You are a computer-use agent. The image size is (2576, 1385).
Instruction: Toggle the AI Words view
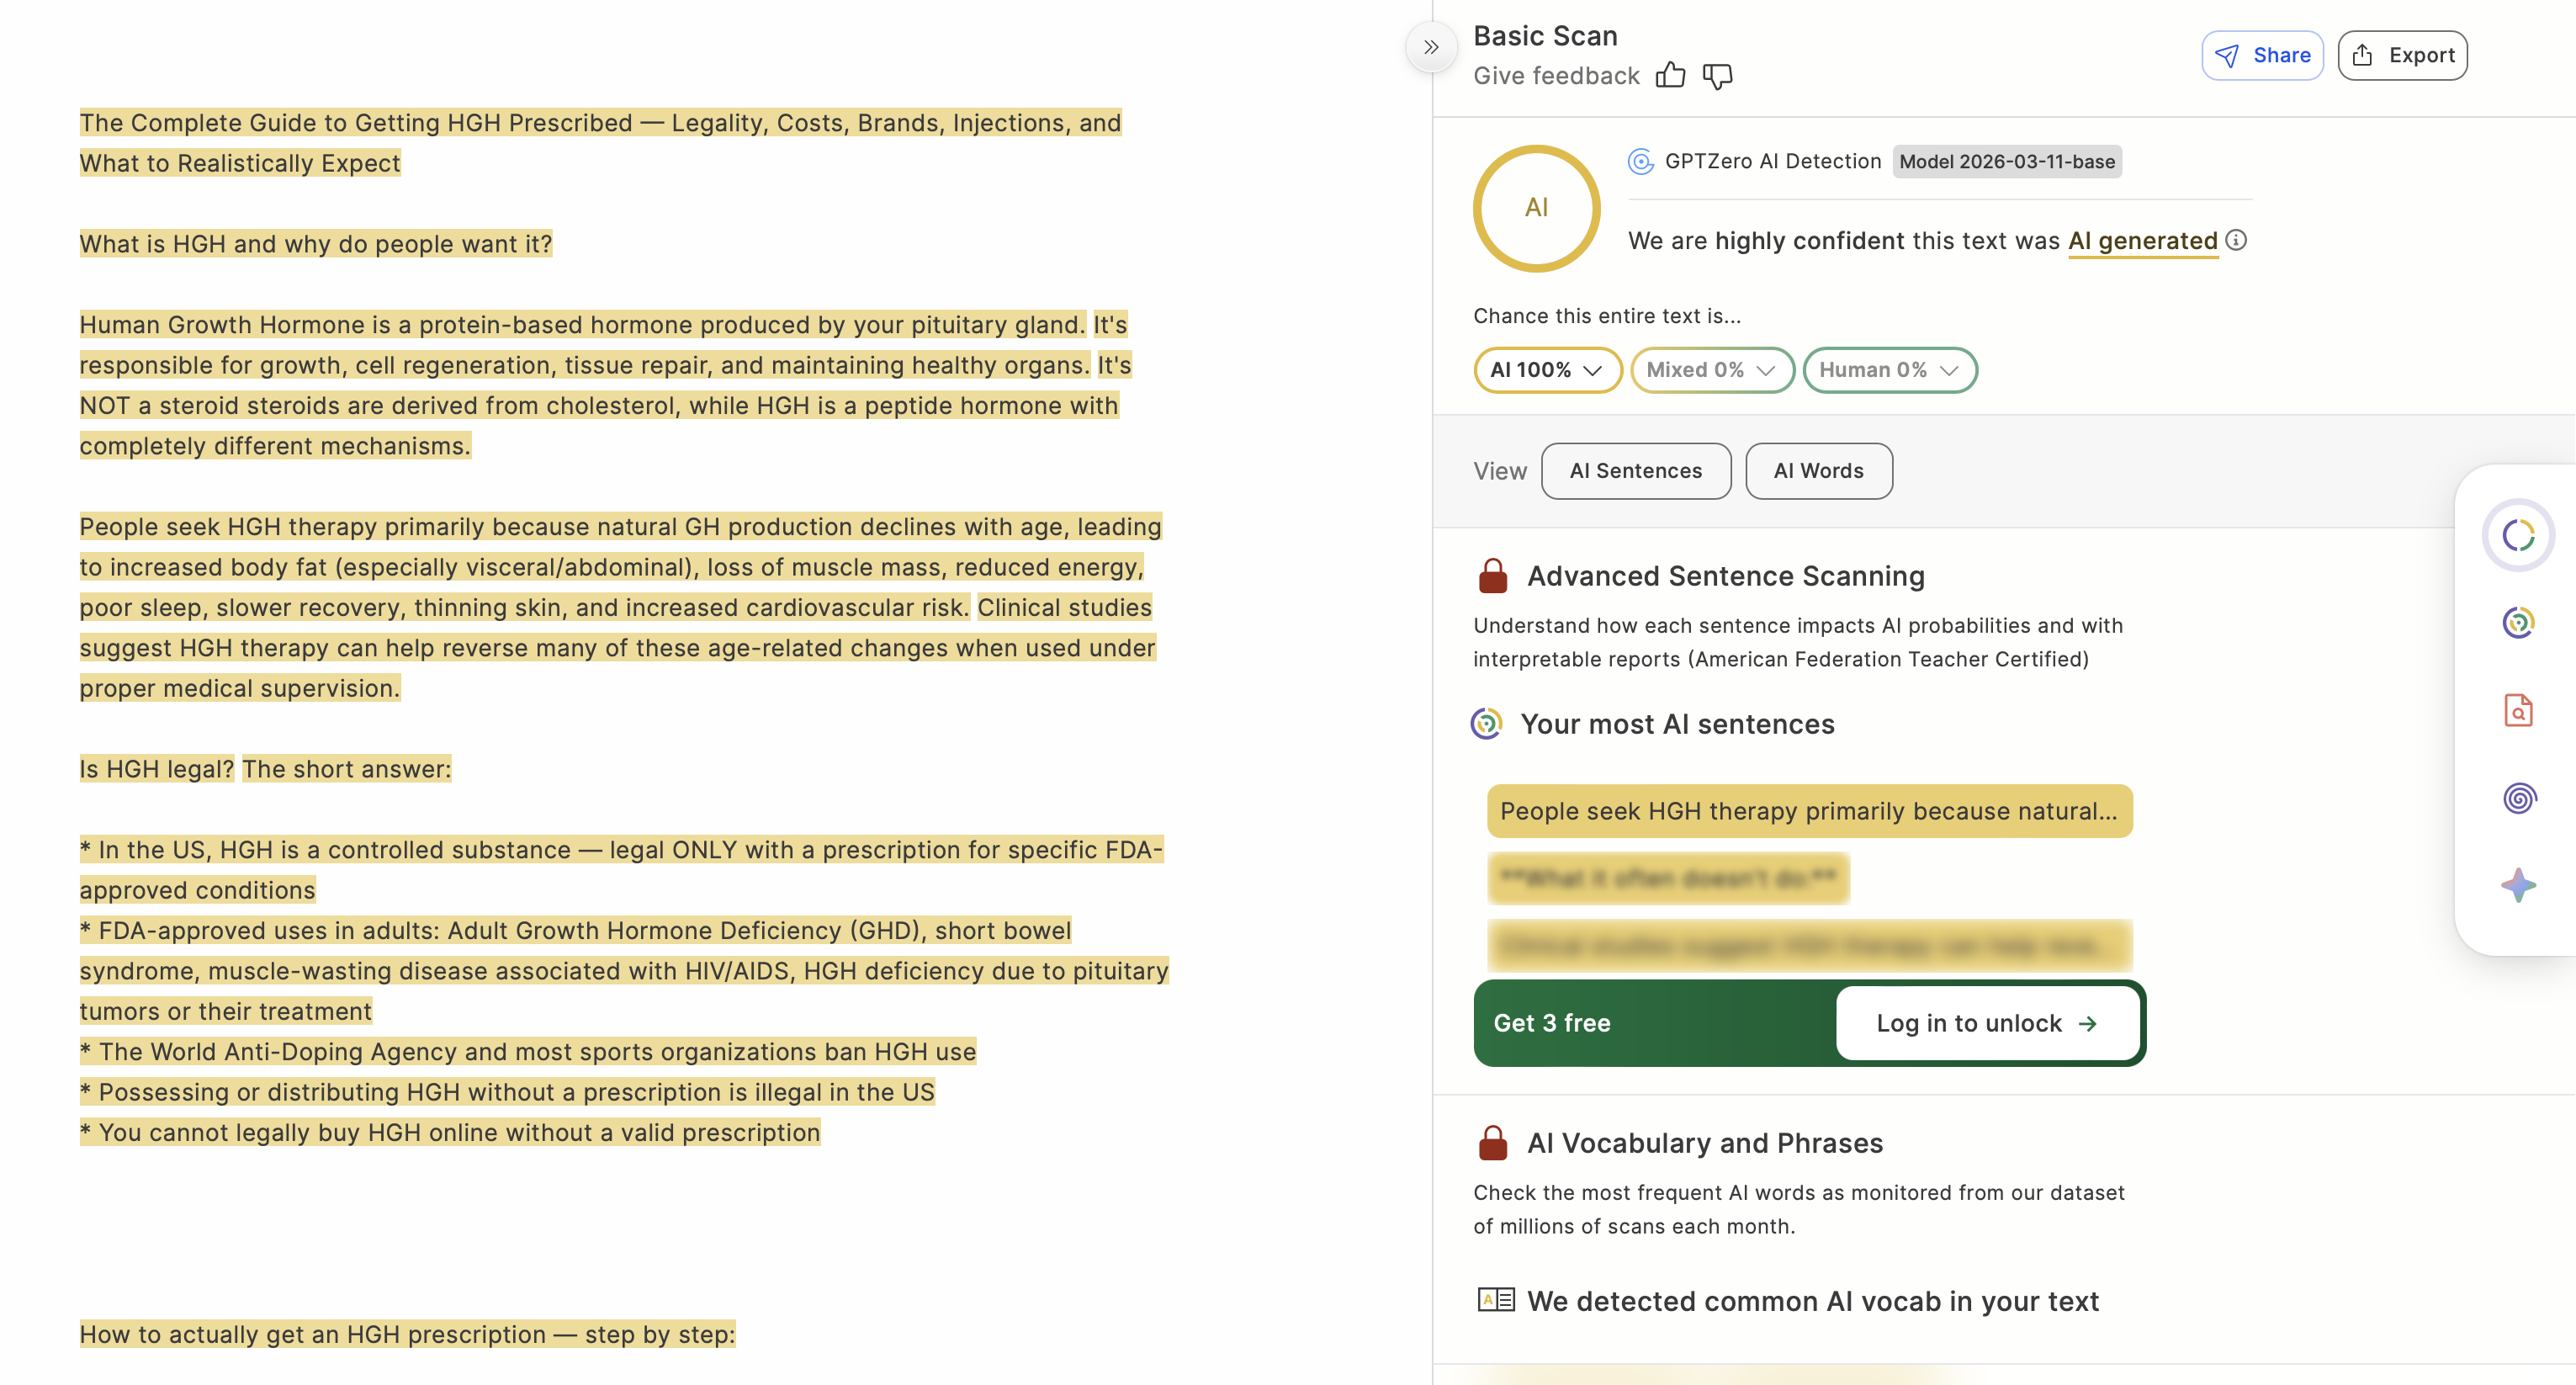[x=1819, y=471]
